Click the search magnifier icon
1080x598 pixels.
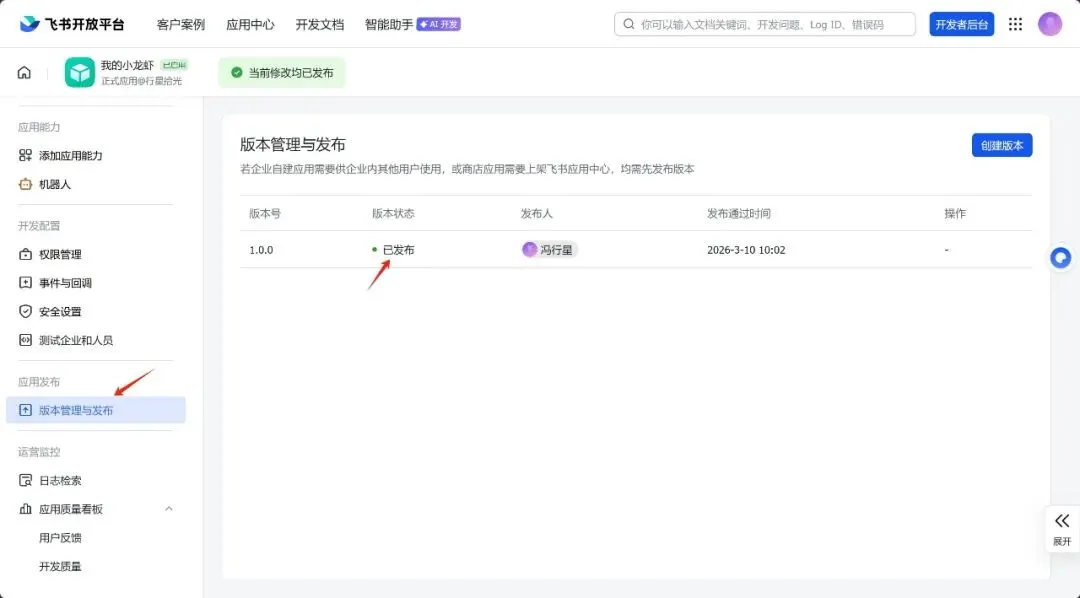click(x=628, y=24)
